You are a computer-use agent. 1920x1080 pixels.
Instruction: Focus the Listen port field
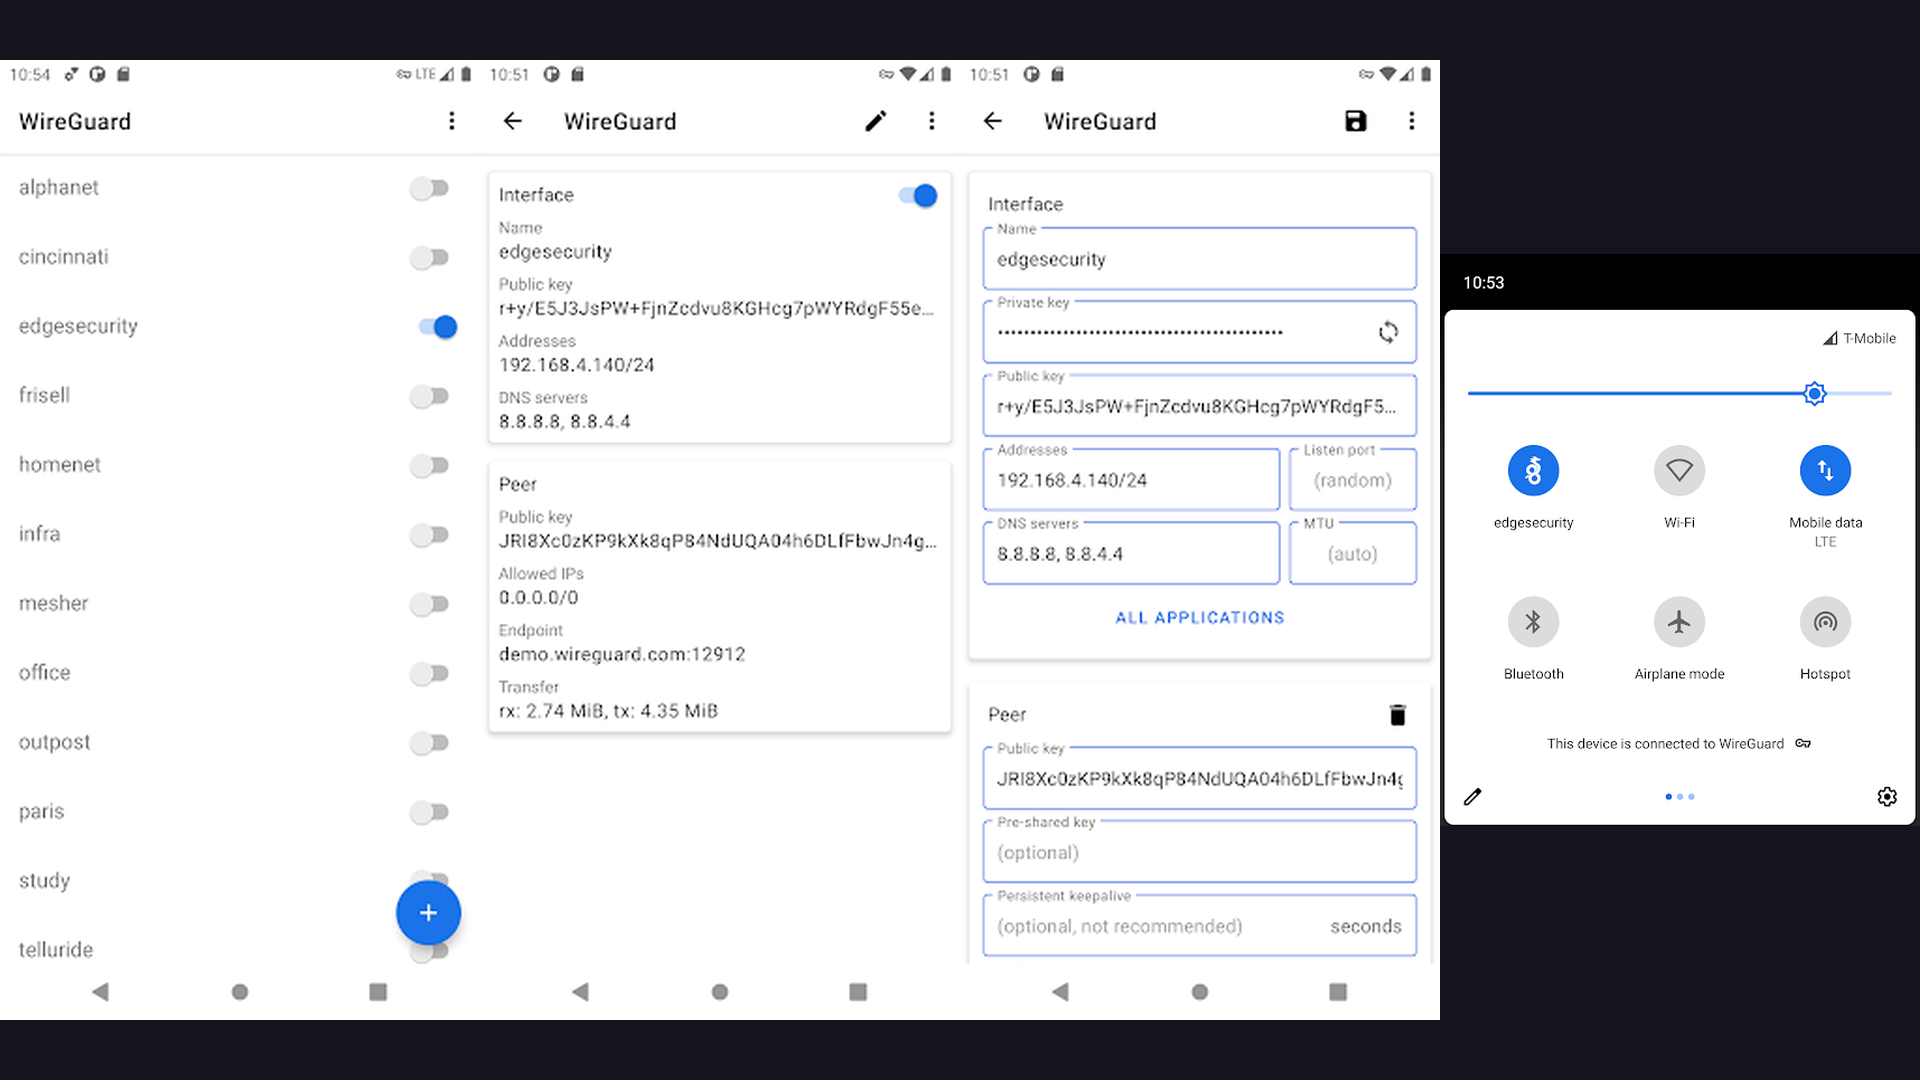(x=1352, y=480)
